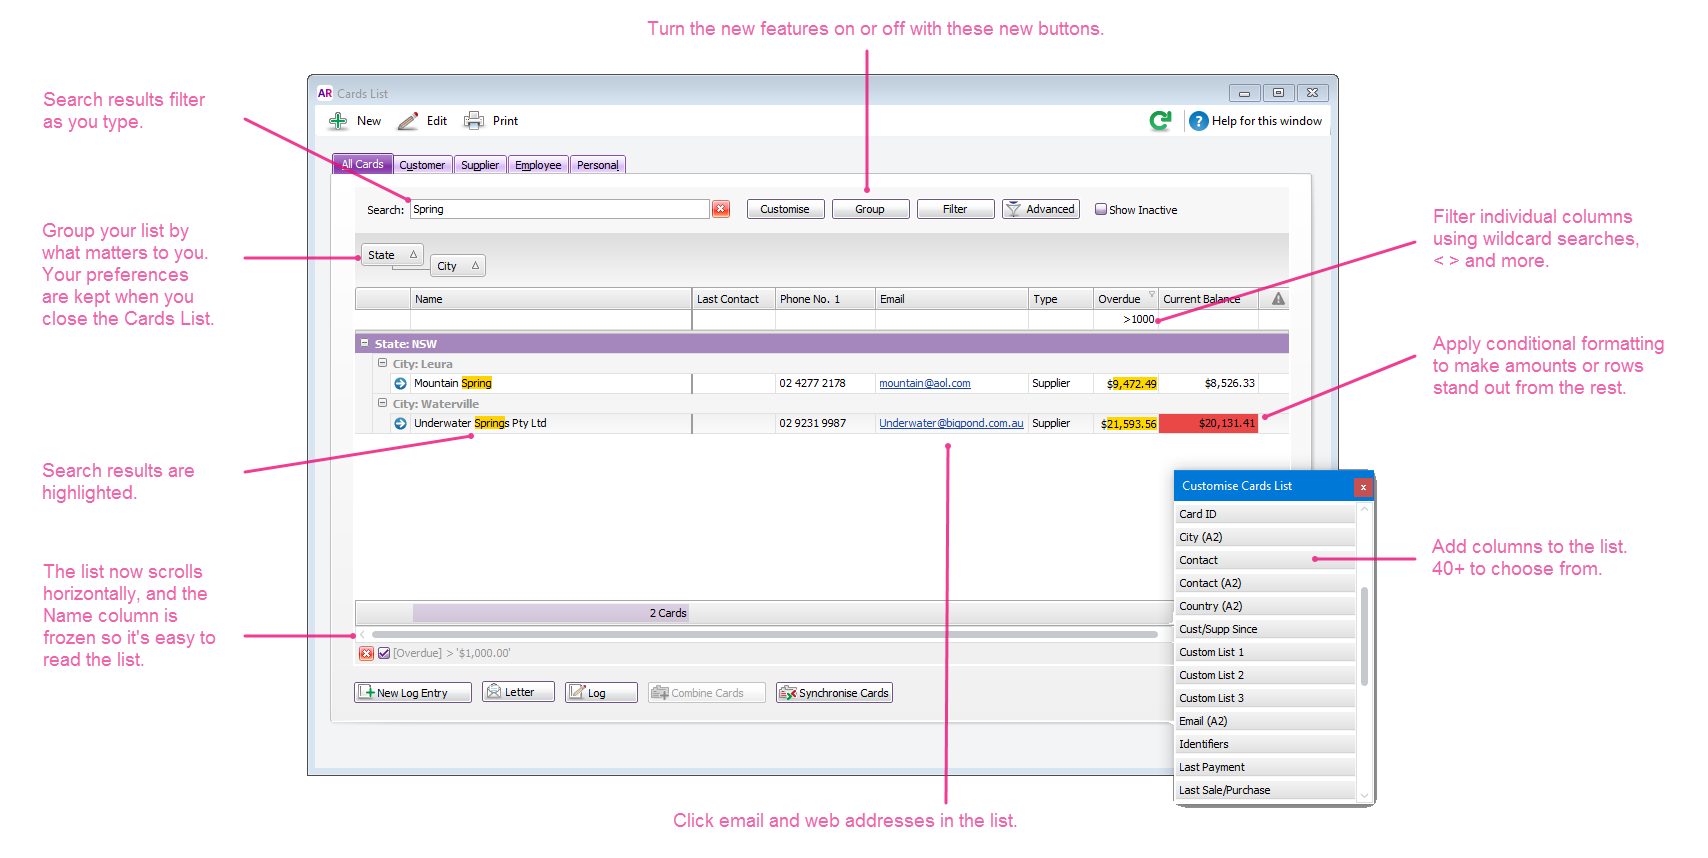Sort by the Email column header
The width and height of the screenshot is (1708, 858).
coord(952,299)
